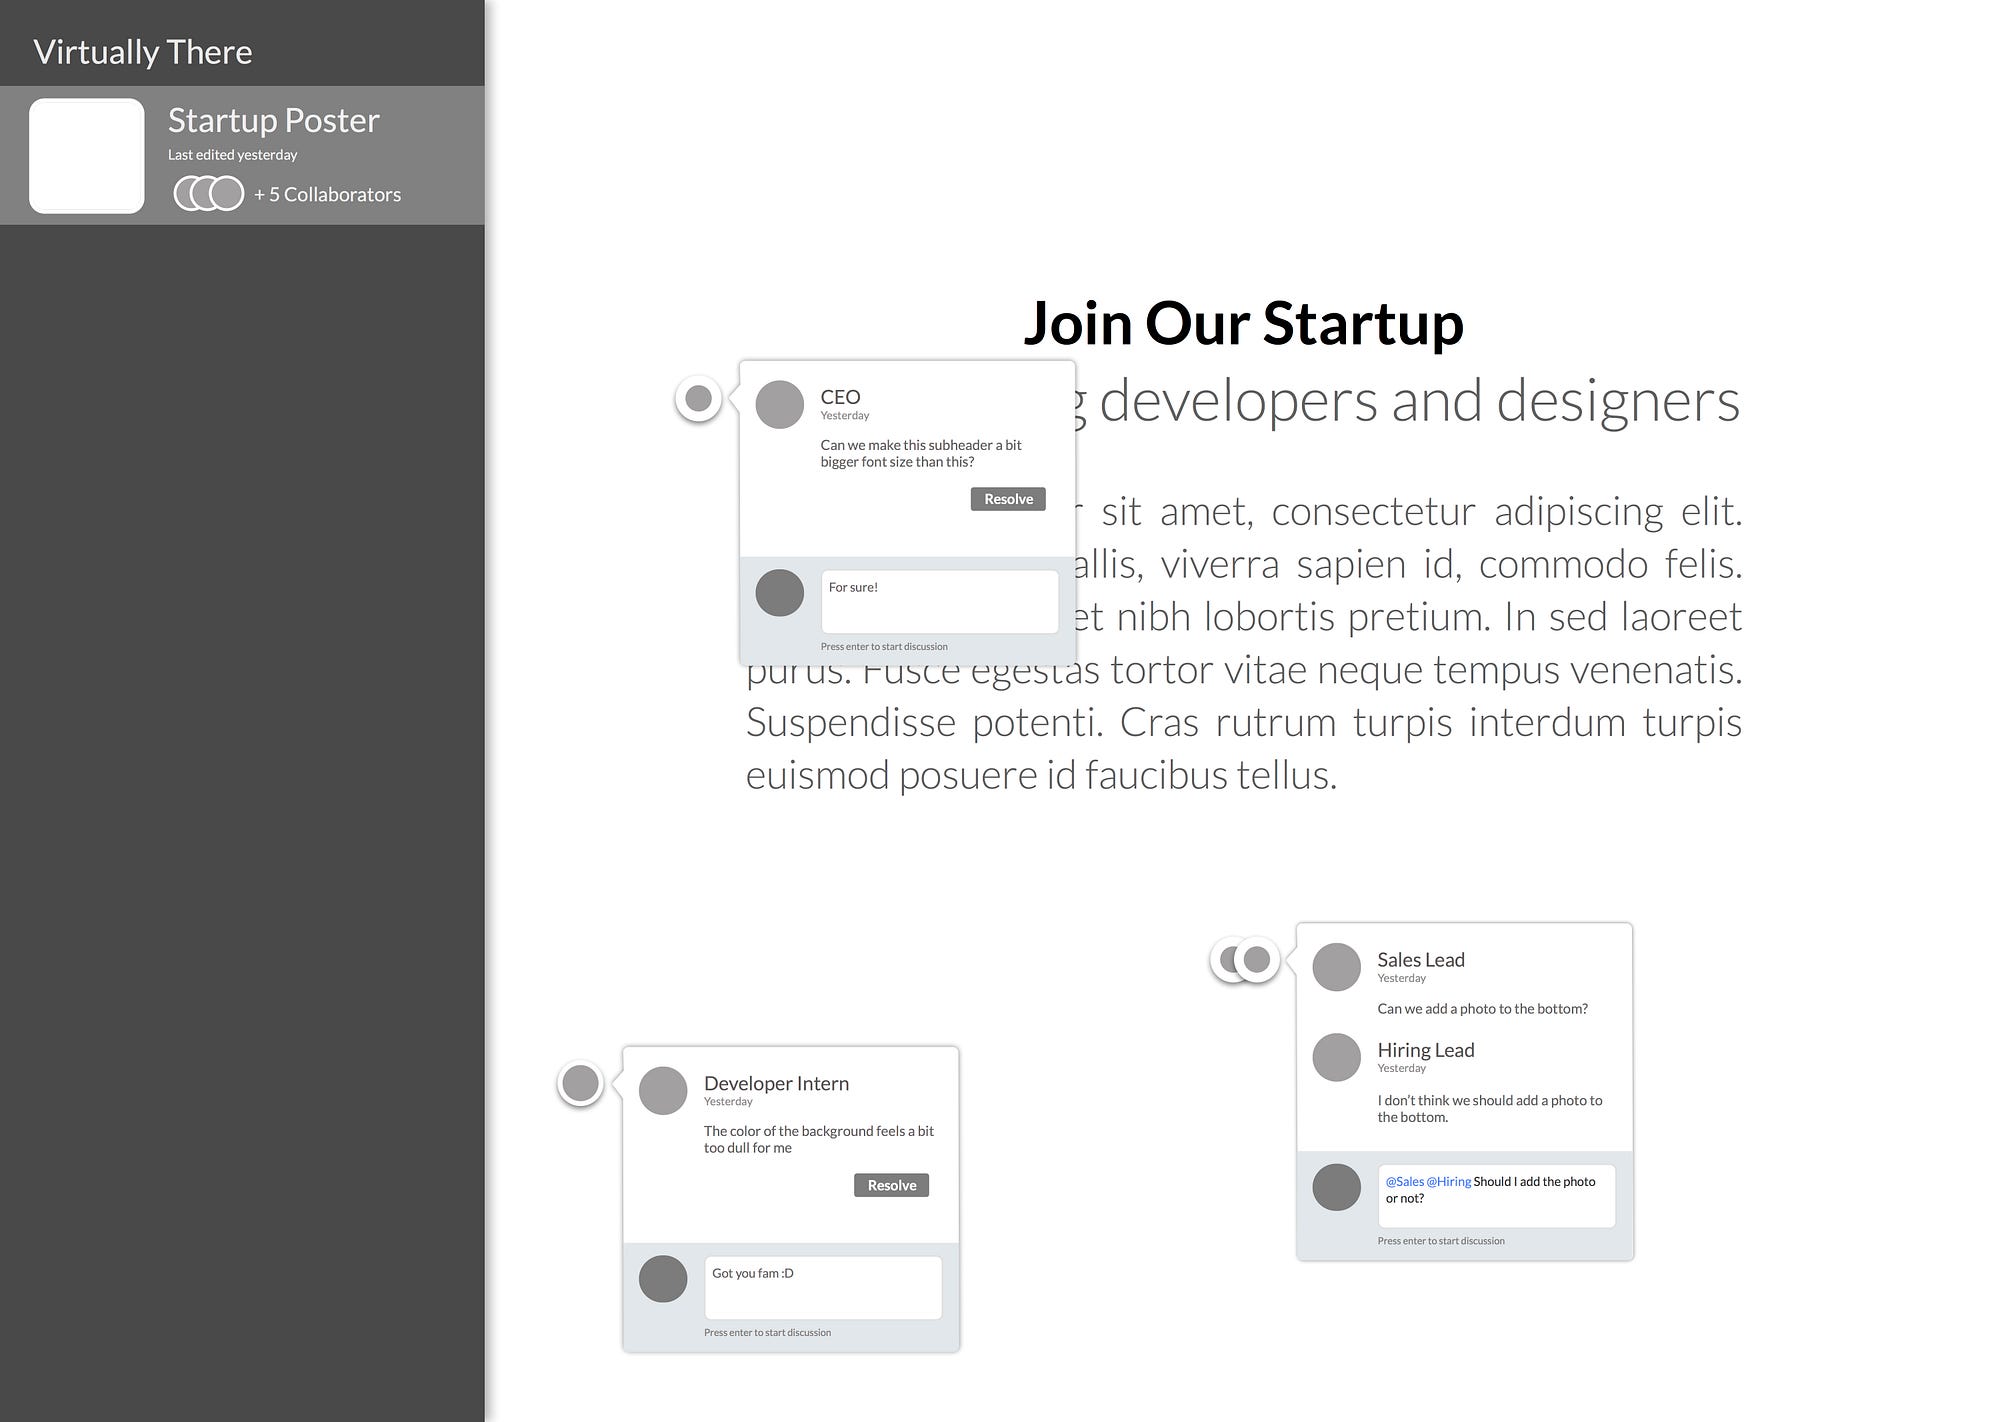Screen dimensions: 2000x1422
Task: Click the Developer Intern comment pin marker
Action: coord(581,1083)
